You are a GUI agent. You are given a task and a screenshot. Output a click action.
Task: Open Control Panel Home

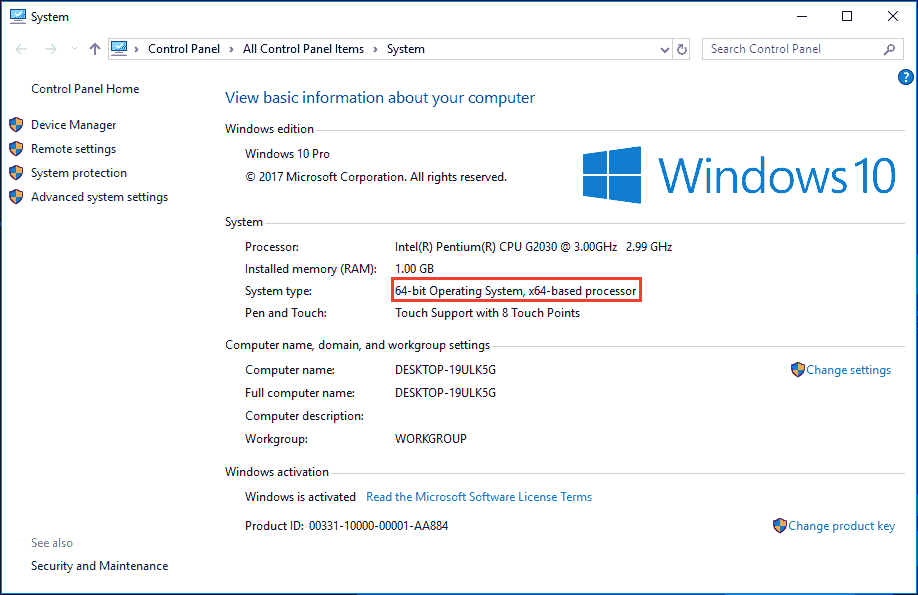pyautogui.click(x=85, y=89)
